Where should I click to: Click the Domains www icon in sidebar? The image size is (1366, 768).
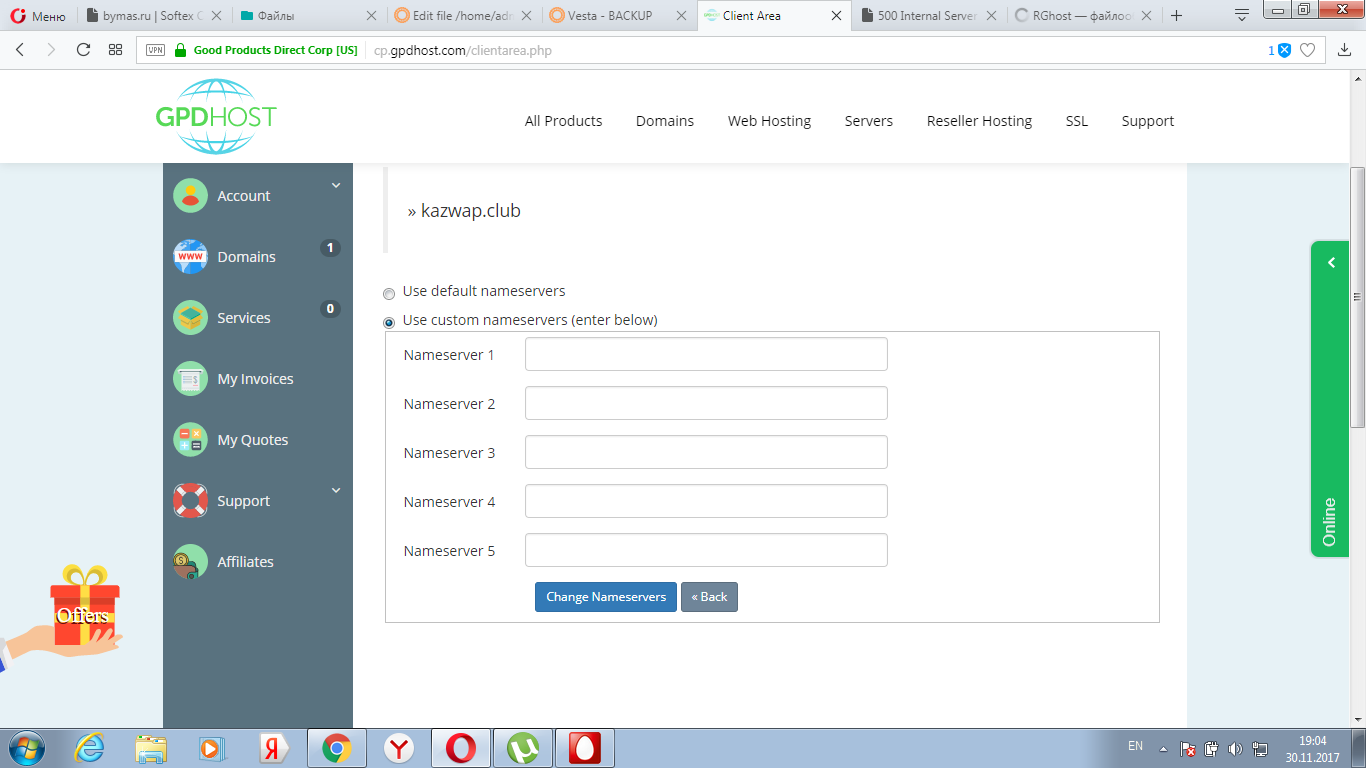(190, 257)
